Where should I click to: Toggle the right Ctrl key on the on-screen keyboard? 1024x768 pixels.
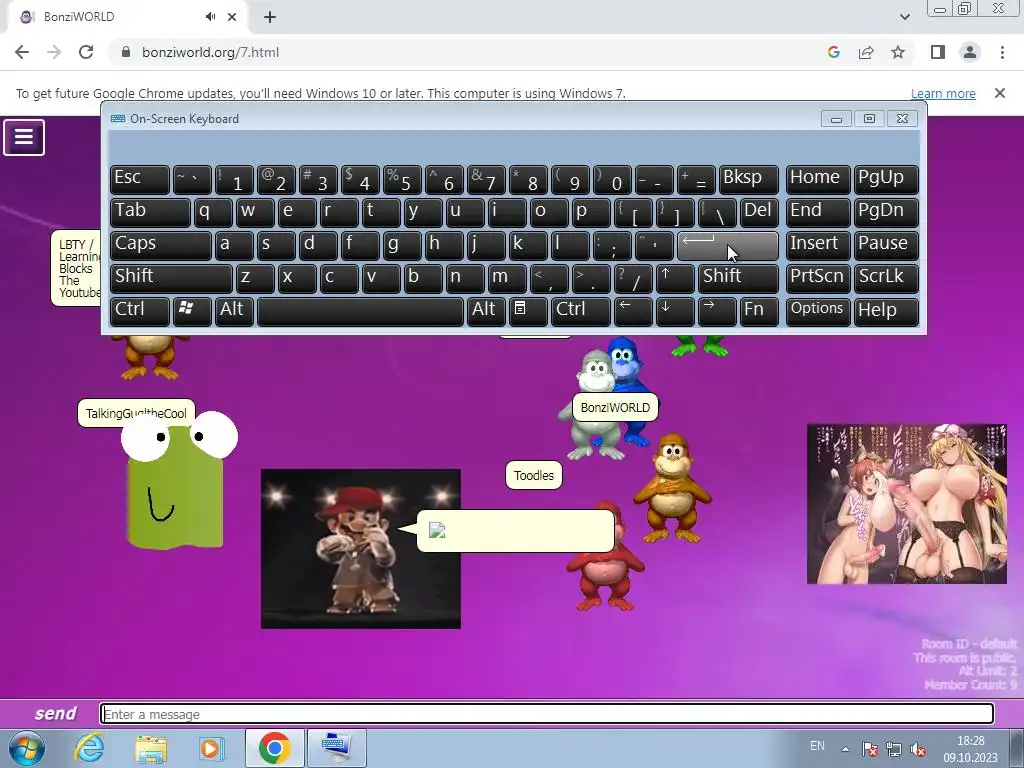click(581, 311)
